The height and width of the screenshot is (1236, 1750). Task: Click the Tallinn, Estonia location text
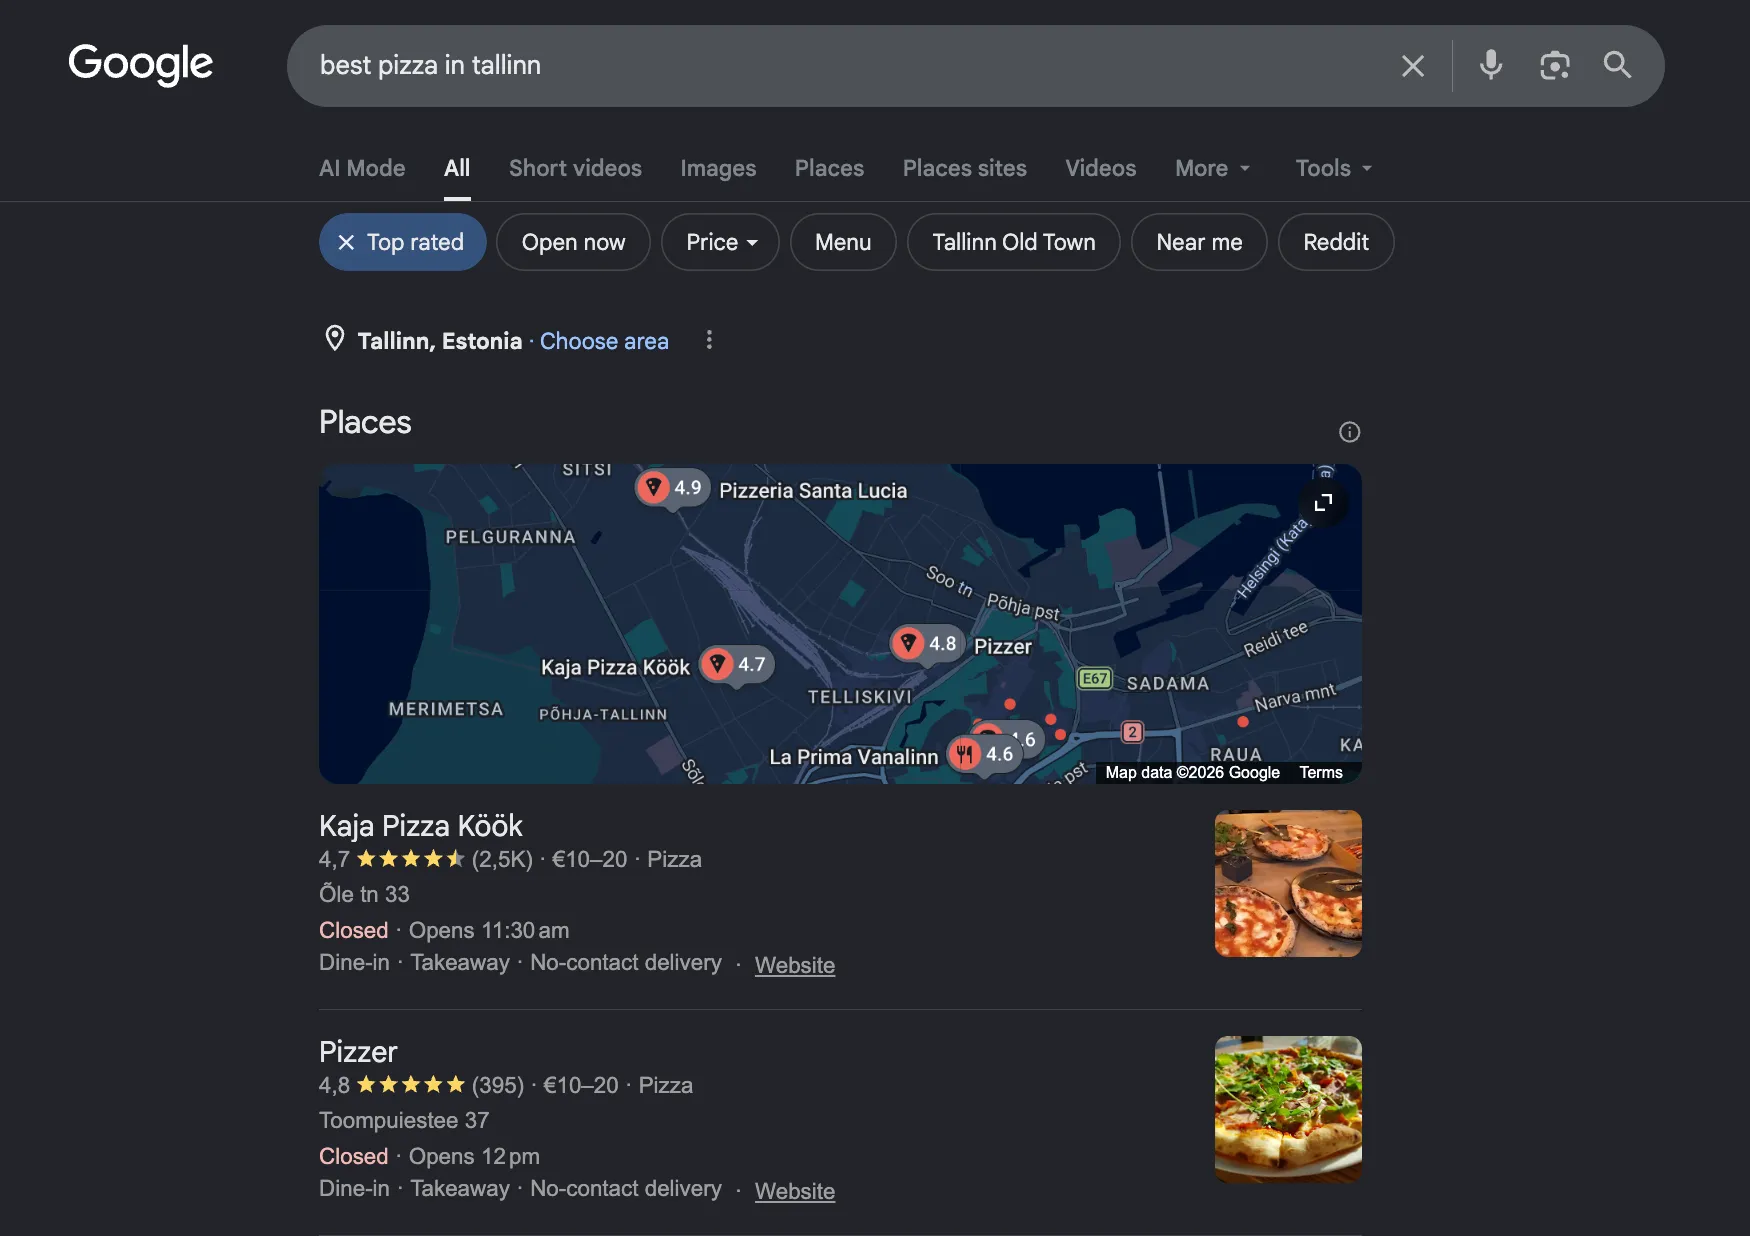(x=440, y=341)
